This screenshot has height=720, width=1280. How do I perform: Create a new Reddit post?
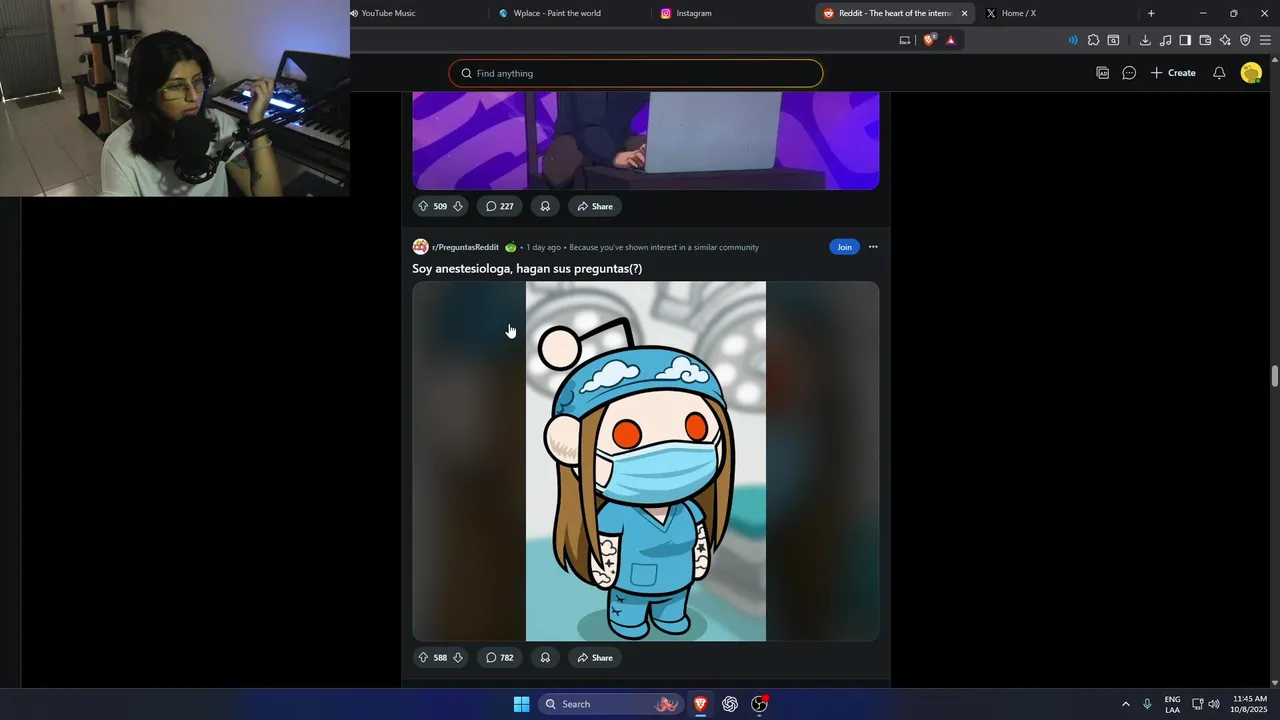click(1173, 73)
